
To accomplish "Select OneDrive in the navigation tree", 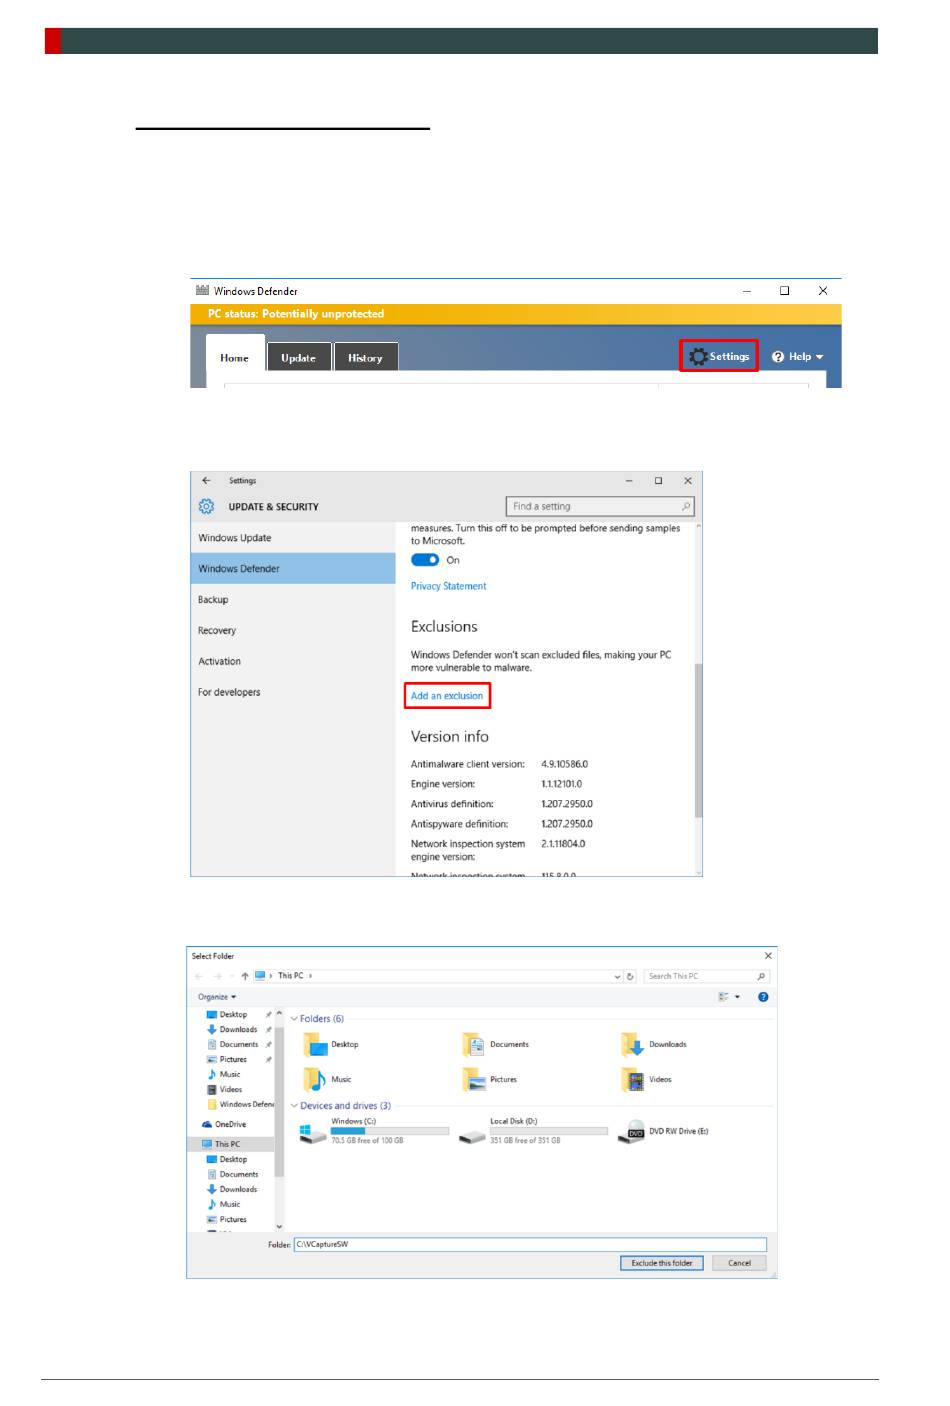I will click(230, 1124).
